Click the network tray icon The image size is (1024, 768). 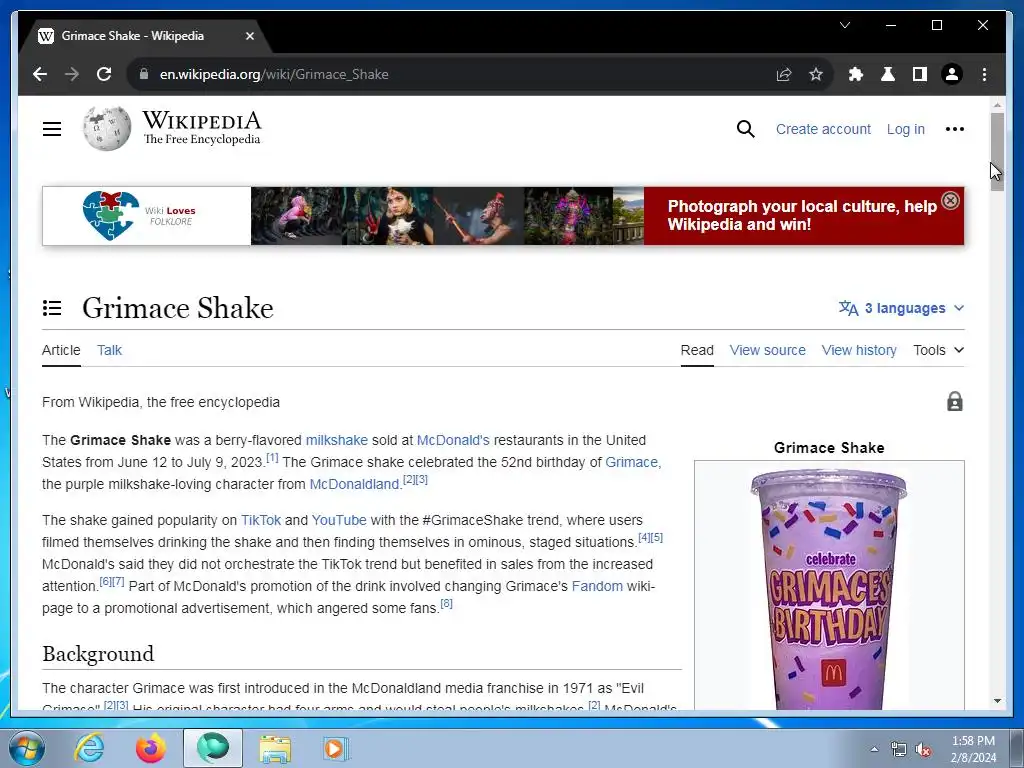(x=899, y=750)
